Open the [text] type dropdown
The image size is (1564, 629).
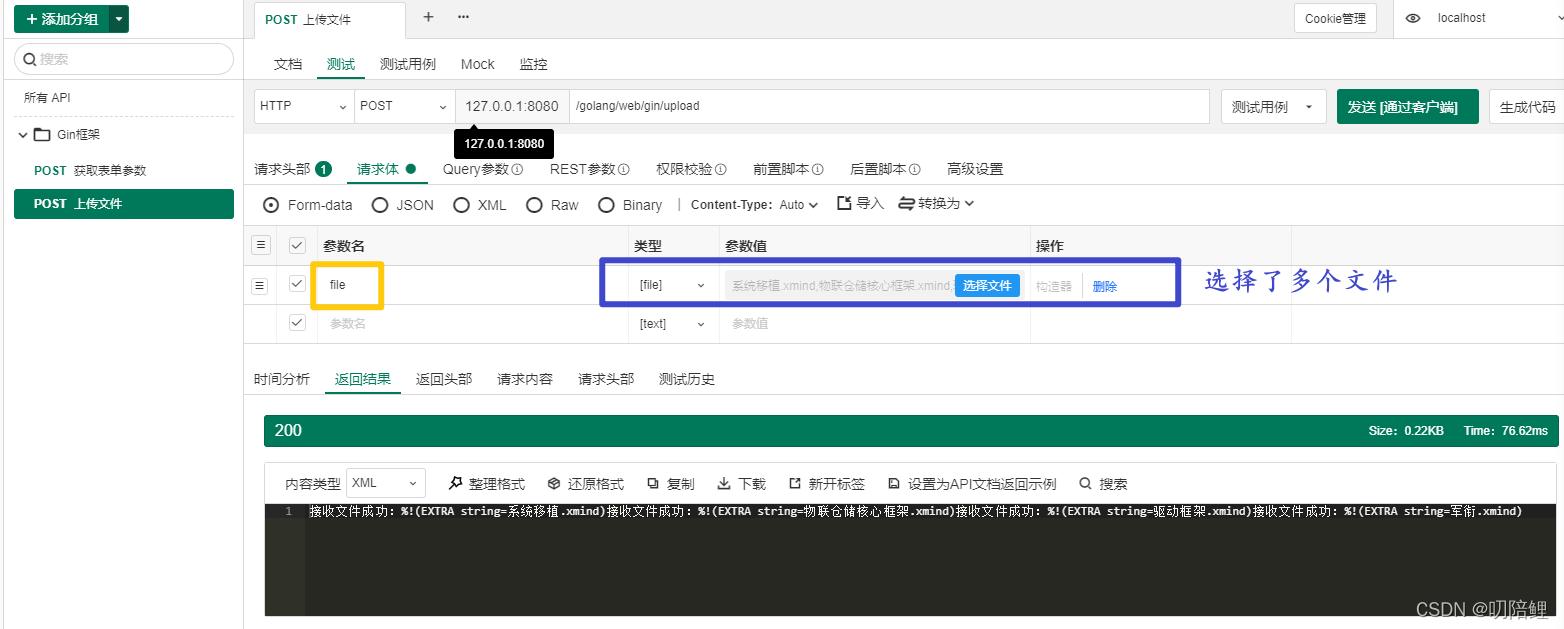pos(672,324)
